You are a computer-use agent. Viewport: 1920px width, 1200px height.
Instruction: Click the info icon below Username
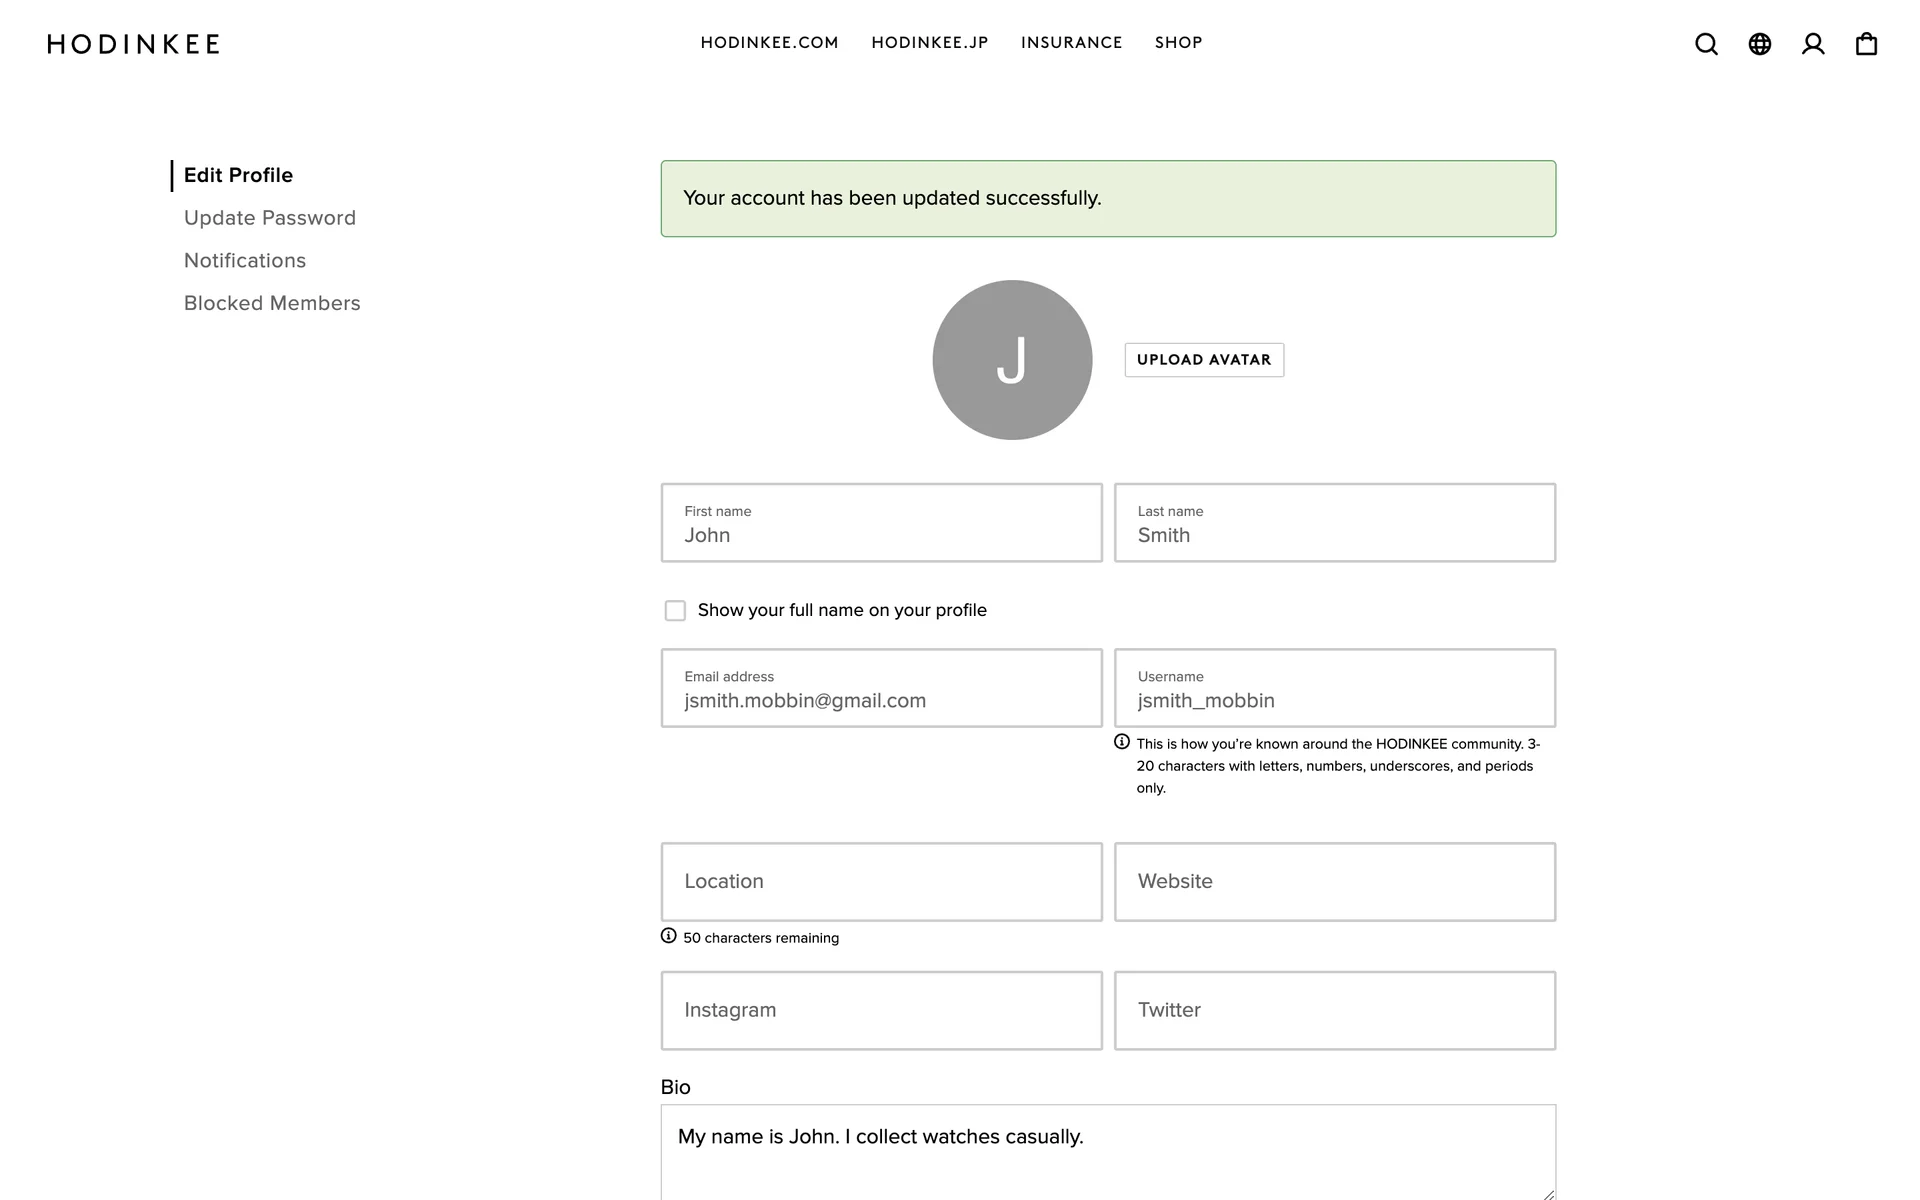click(x=1122, y=742)
